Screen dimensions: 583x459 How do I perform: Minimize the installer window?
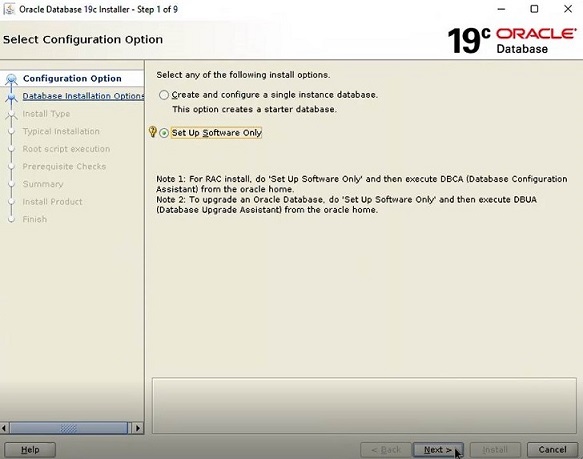tap(501, 9)
